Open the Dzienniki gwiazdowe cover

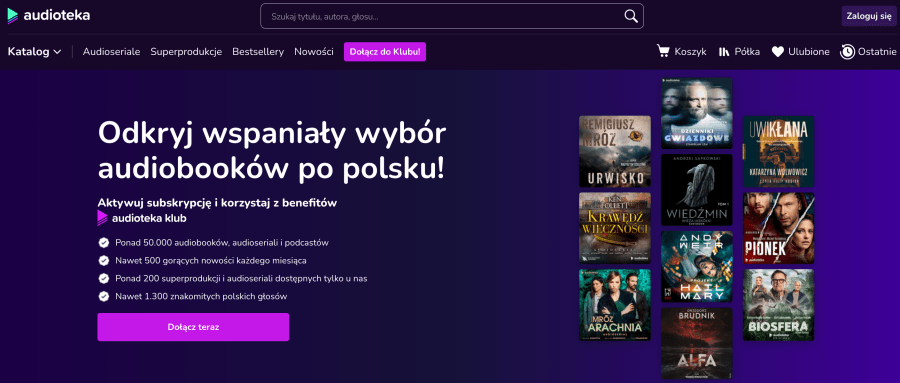(x=696, y=113)
